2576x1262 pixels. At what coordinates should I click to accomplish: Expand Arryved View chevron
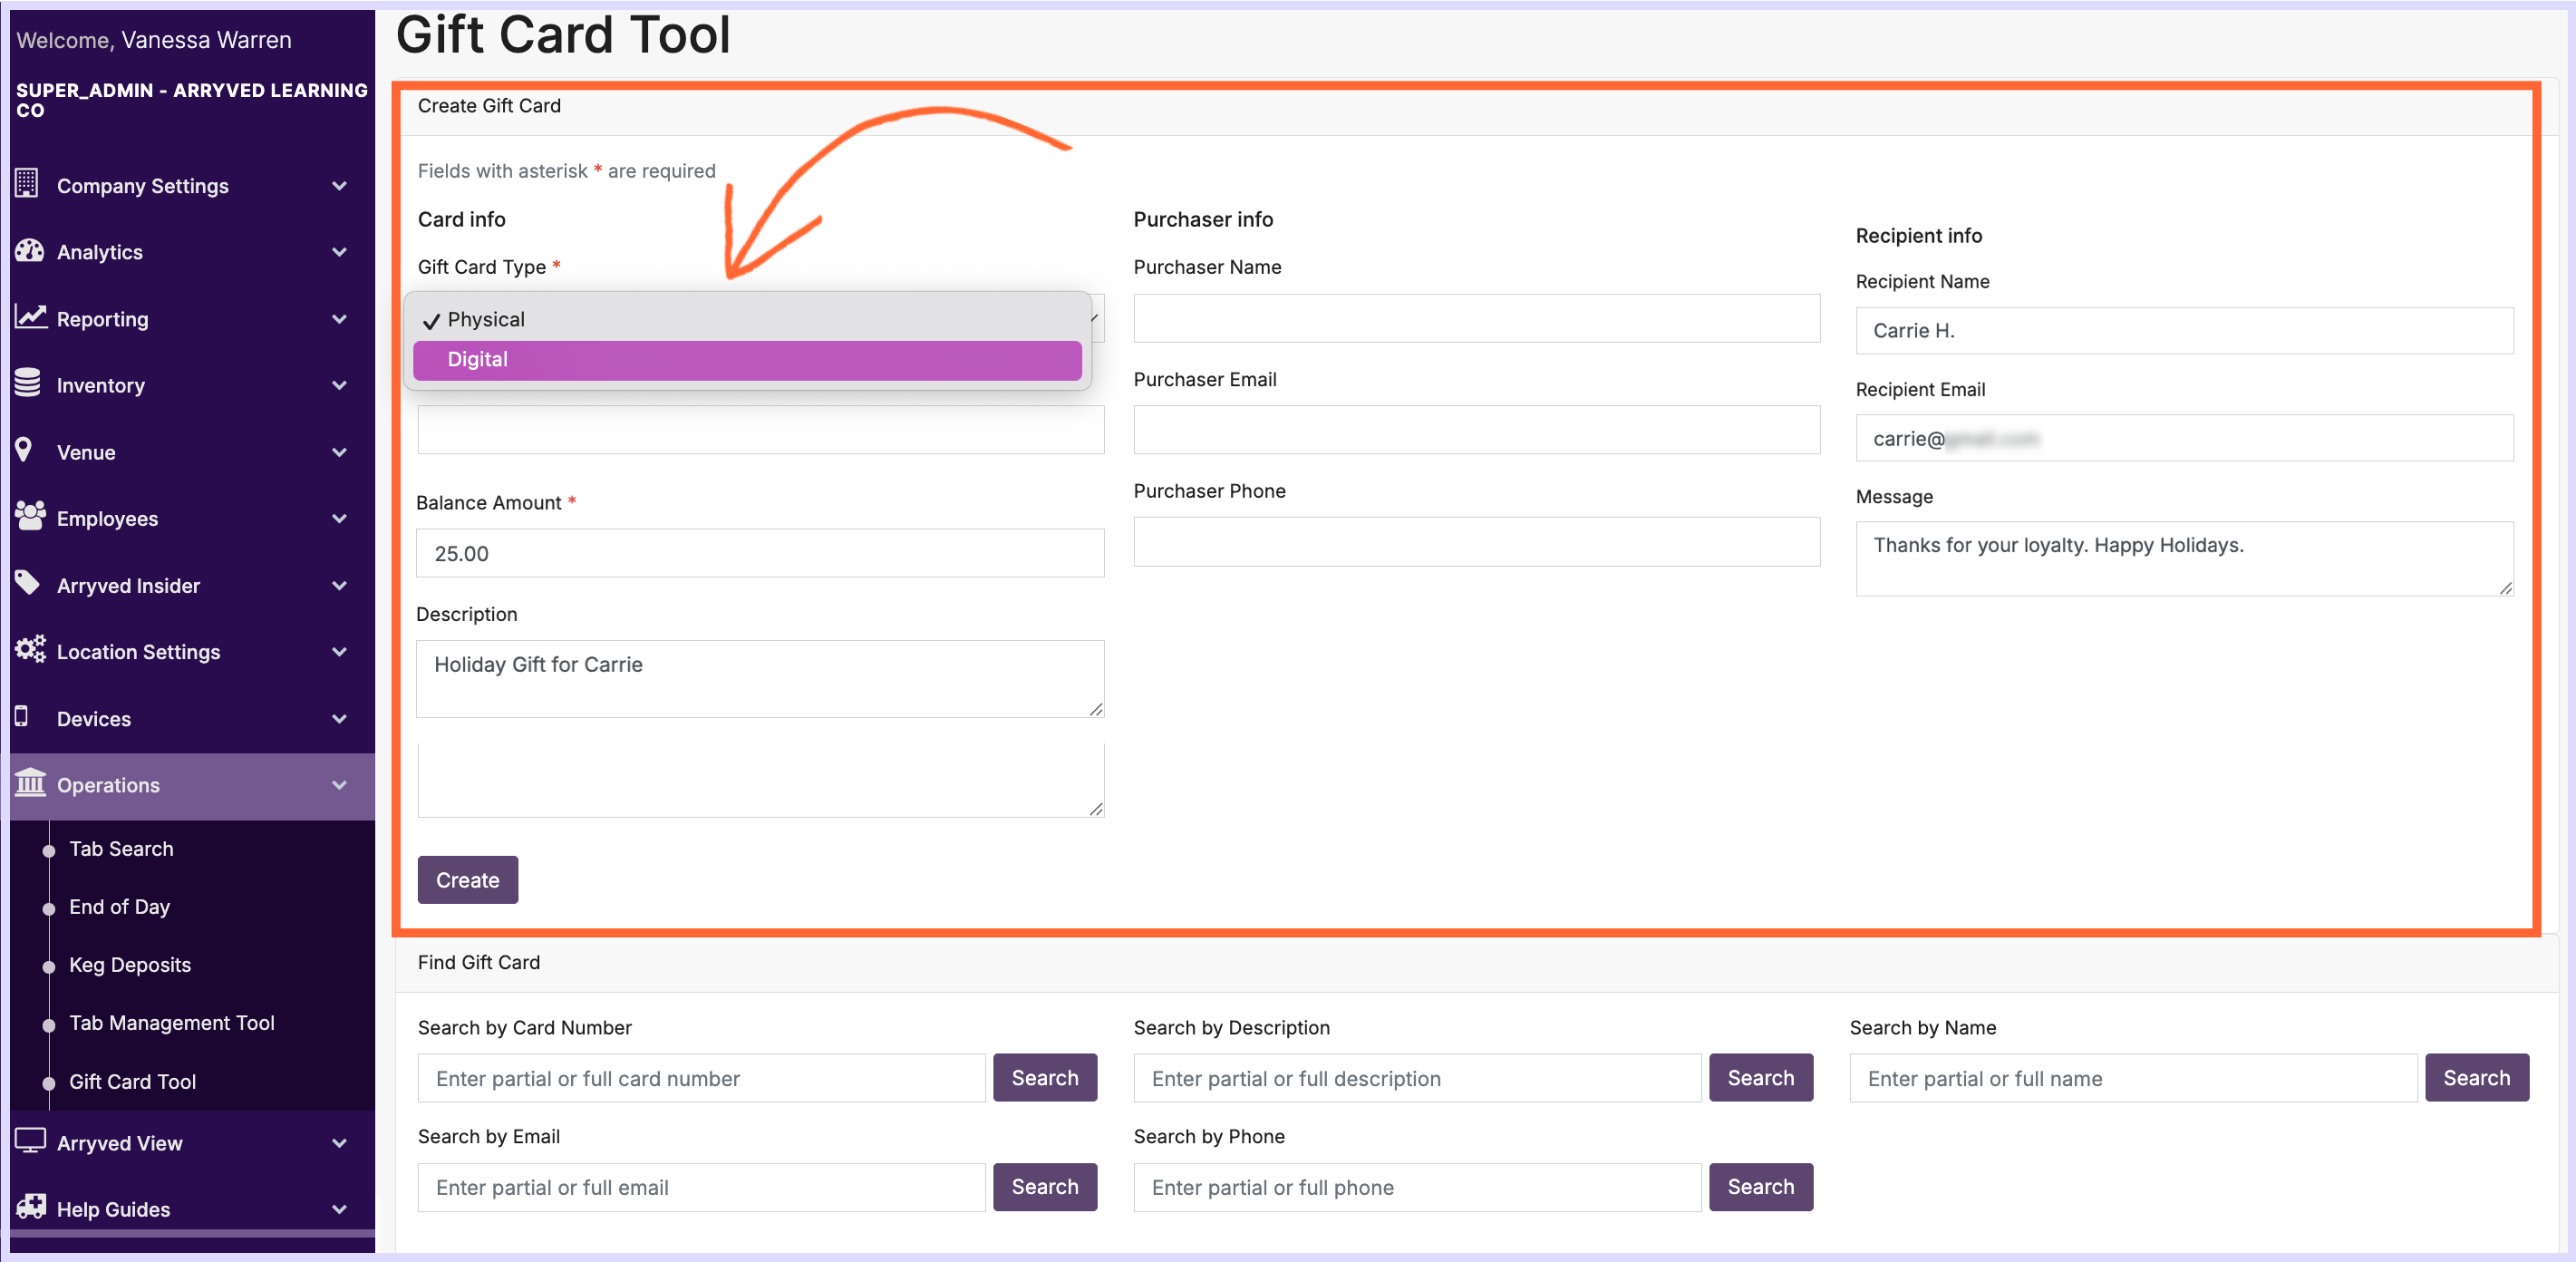[x=340, y=1143]
